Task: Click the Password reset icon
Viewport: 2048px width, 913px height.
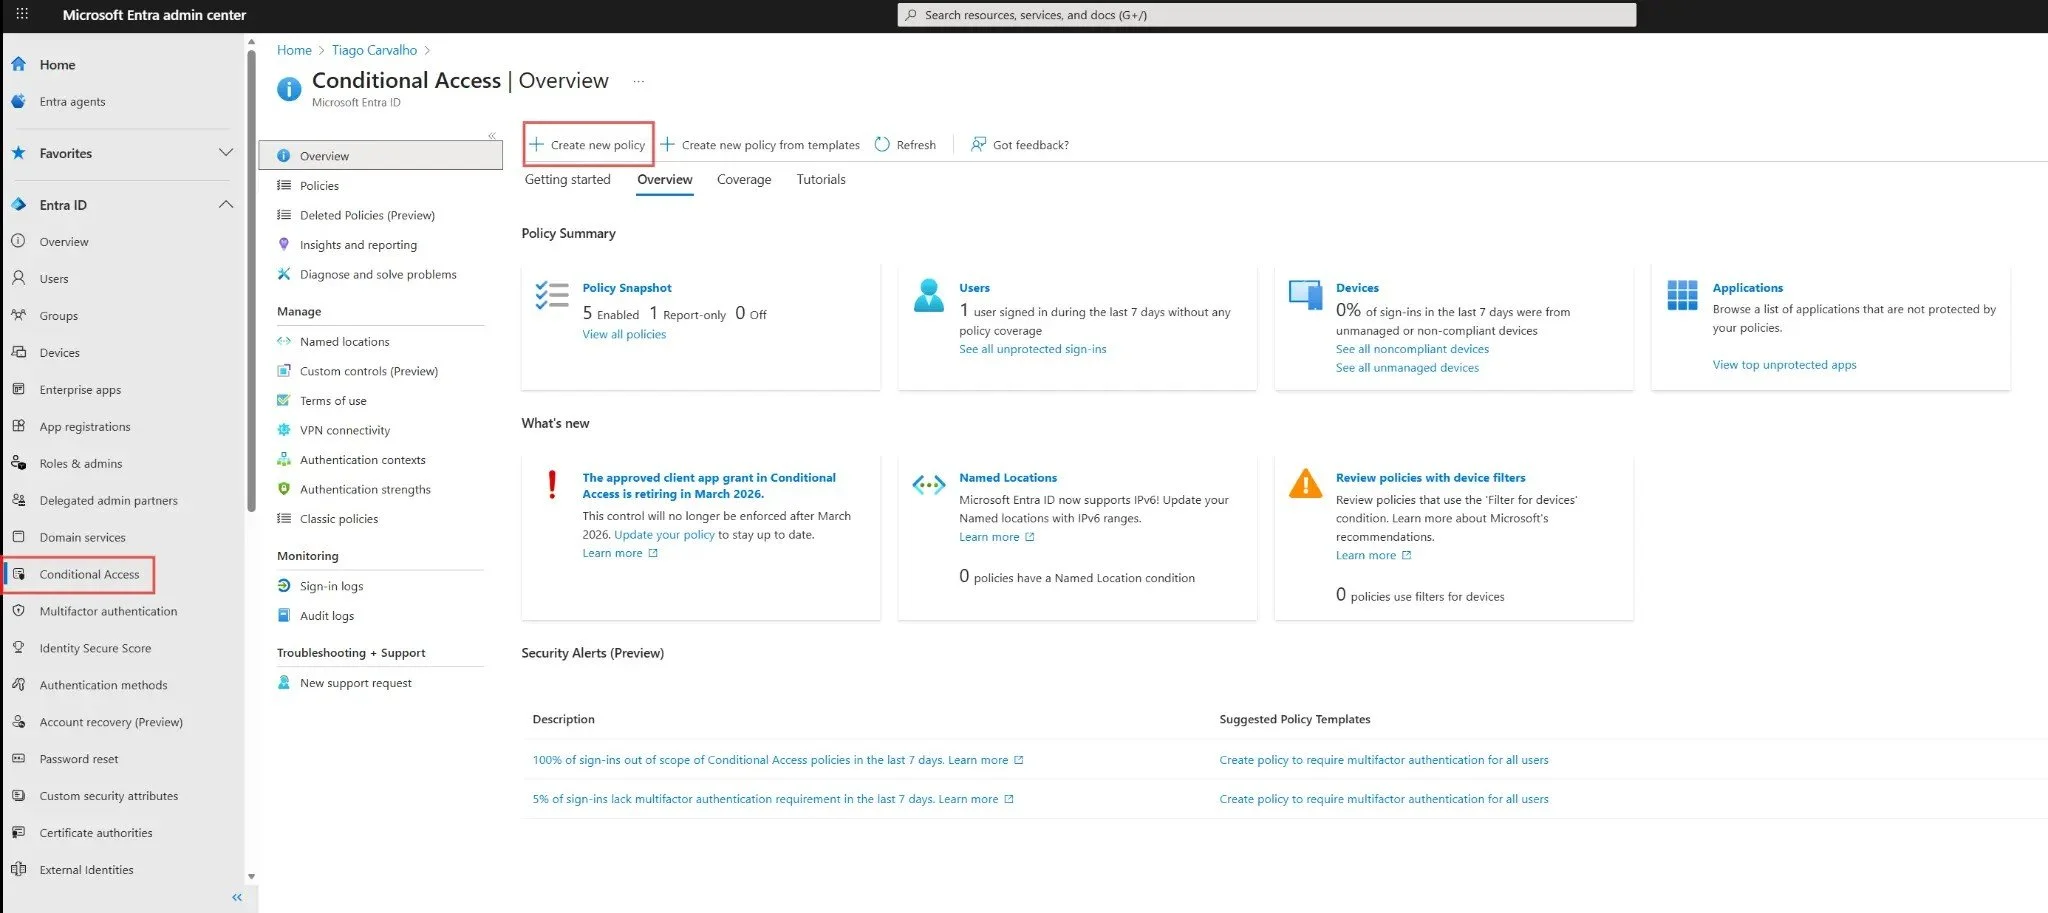Action: point(18,758)
